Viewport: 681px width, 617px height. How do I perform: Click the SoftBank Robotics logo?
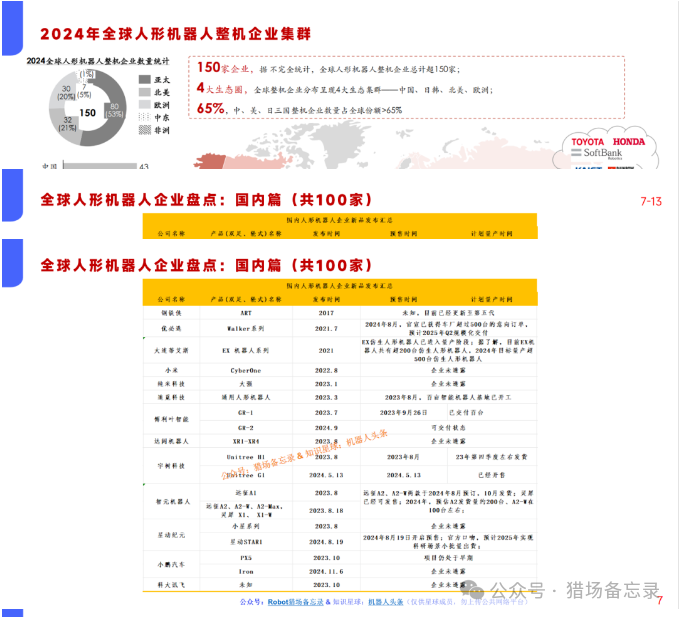(x=597, y=153)
